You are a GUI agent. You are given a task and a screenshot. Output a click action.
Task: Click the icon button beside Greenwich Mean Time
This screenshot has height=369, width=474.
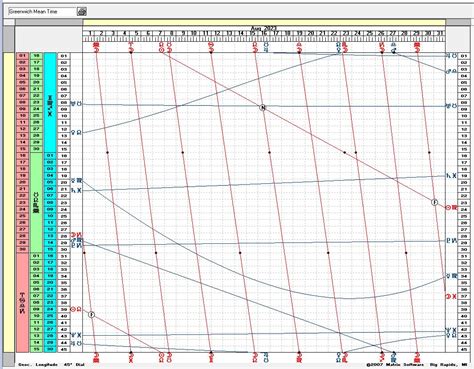pyautogui.click(x=82, y=12)
